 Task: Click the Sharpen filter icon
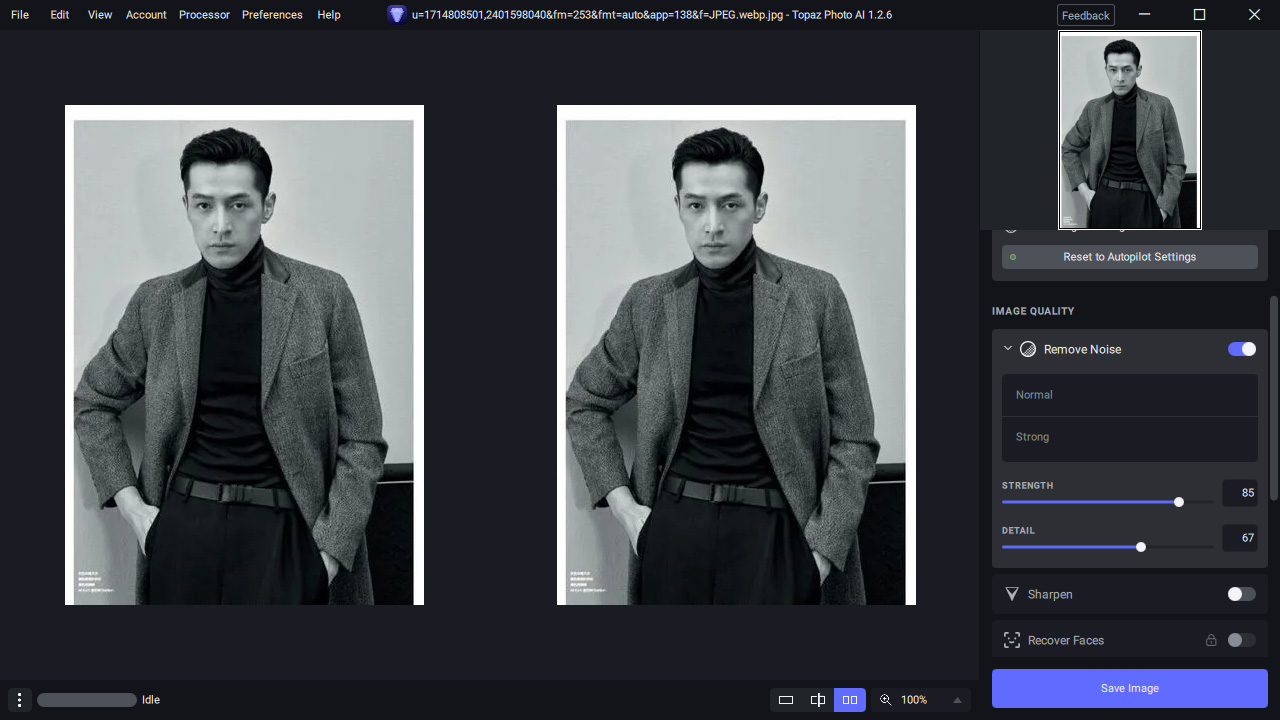pyautogui.click(x=1012, y=594)
